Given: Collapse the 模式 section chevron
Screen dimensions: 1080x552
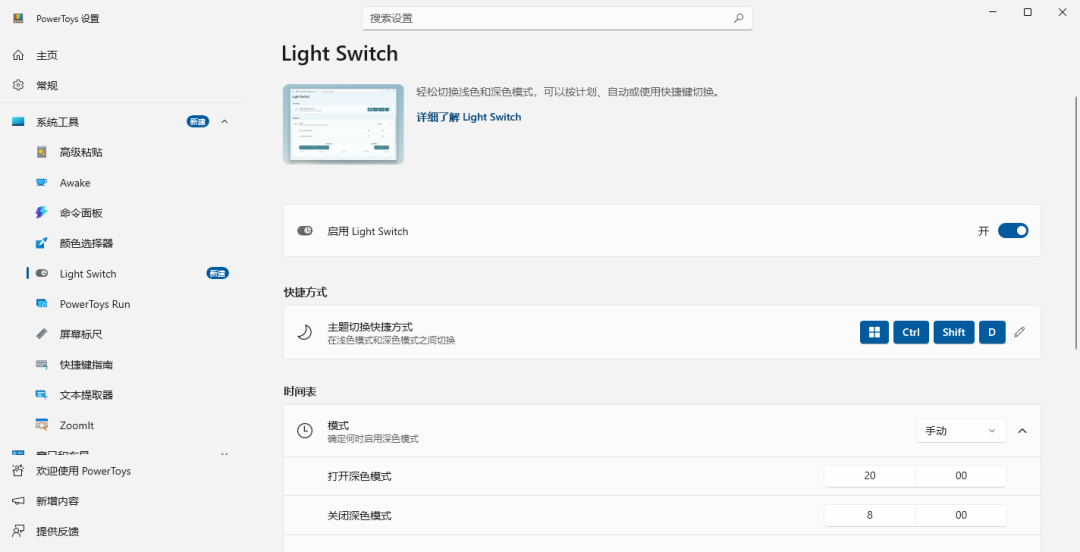Looking at the screenshot, I should click(x=1022, y=431).
